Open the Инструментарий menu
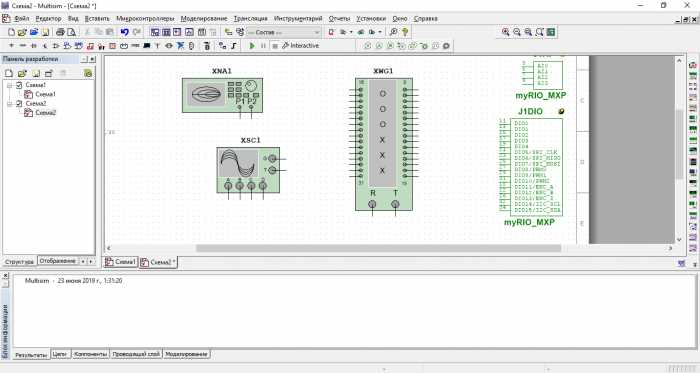The height and width of the screenshot is (373, 700). pos(298,19)
